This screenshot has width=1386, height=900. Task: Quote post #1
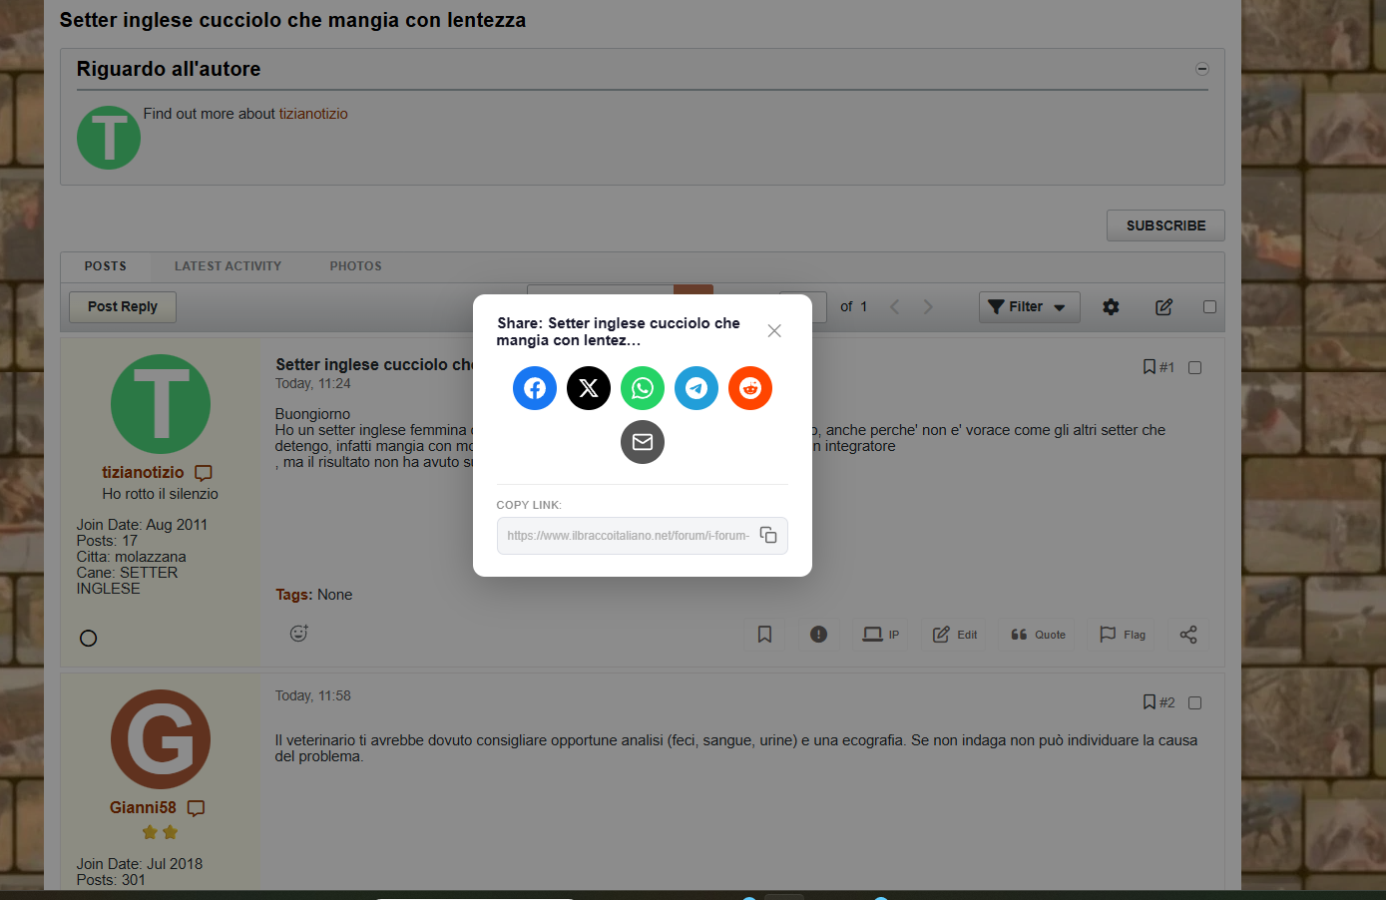pyautogui.click(x=1038, y=634)
